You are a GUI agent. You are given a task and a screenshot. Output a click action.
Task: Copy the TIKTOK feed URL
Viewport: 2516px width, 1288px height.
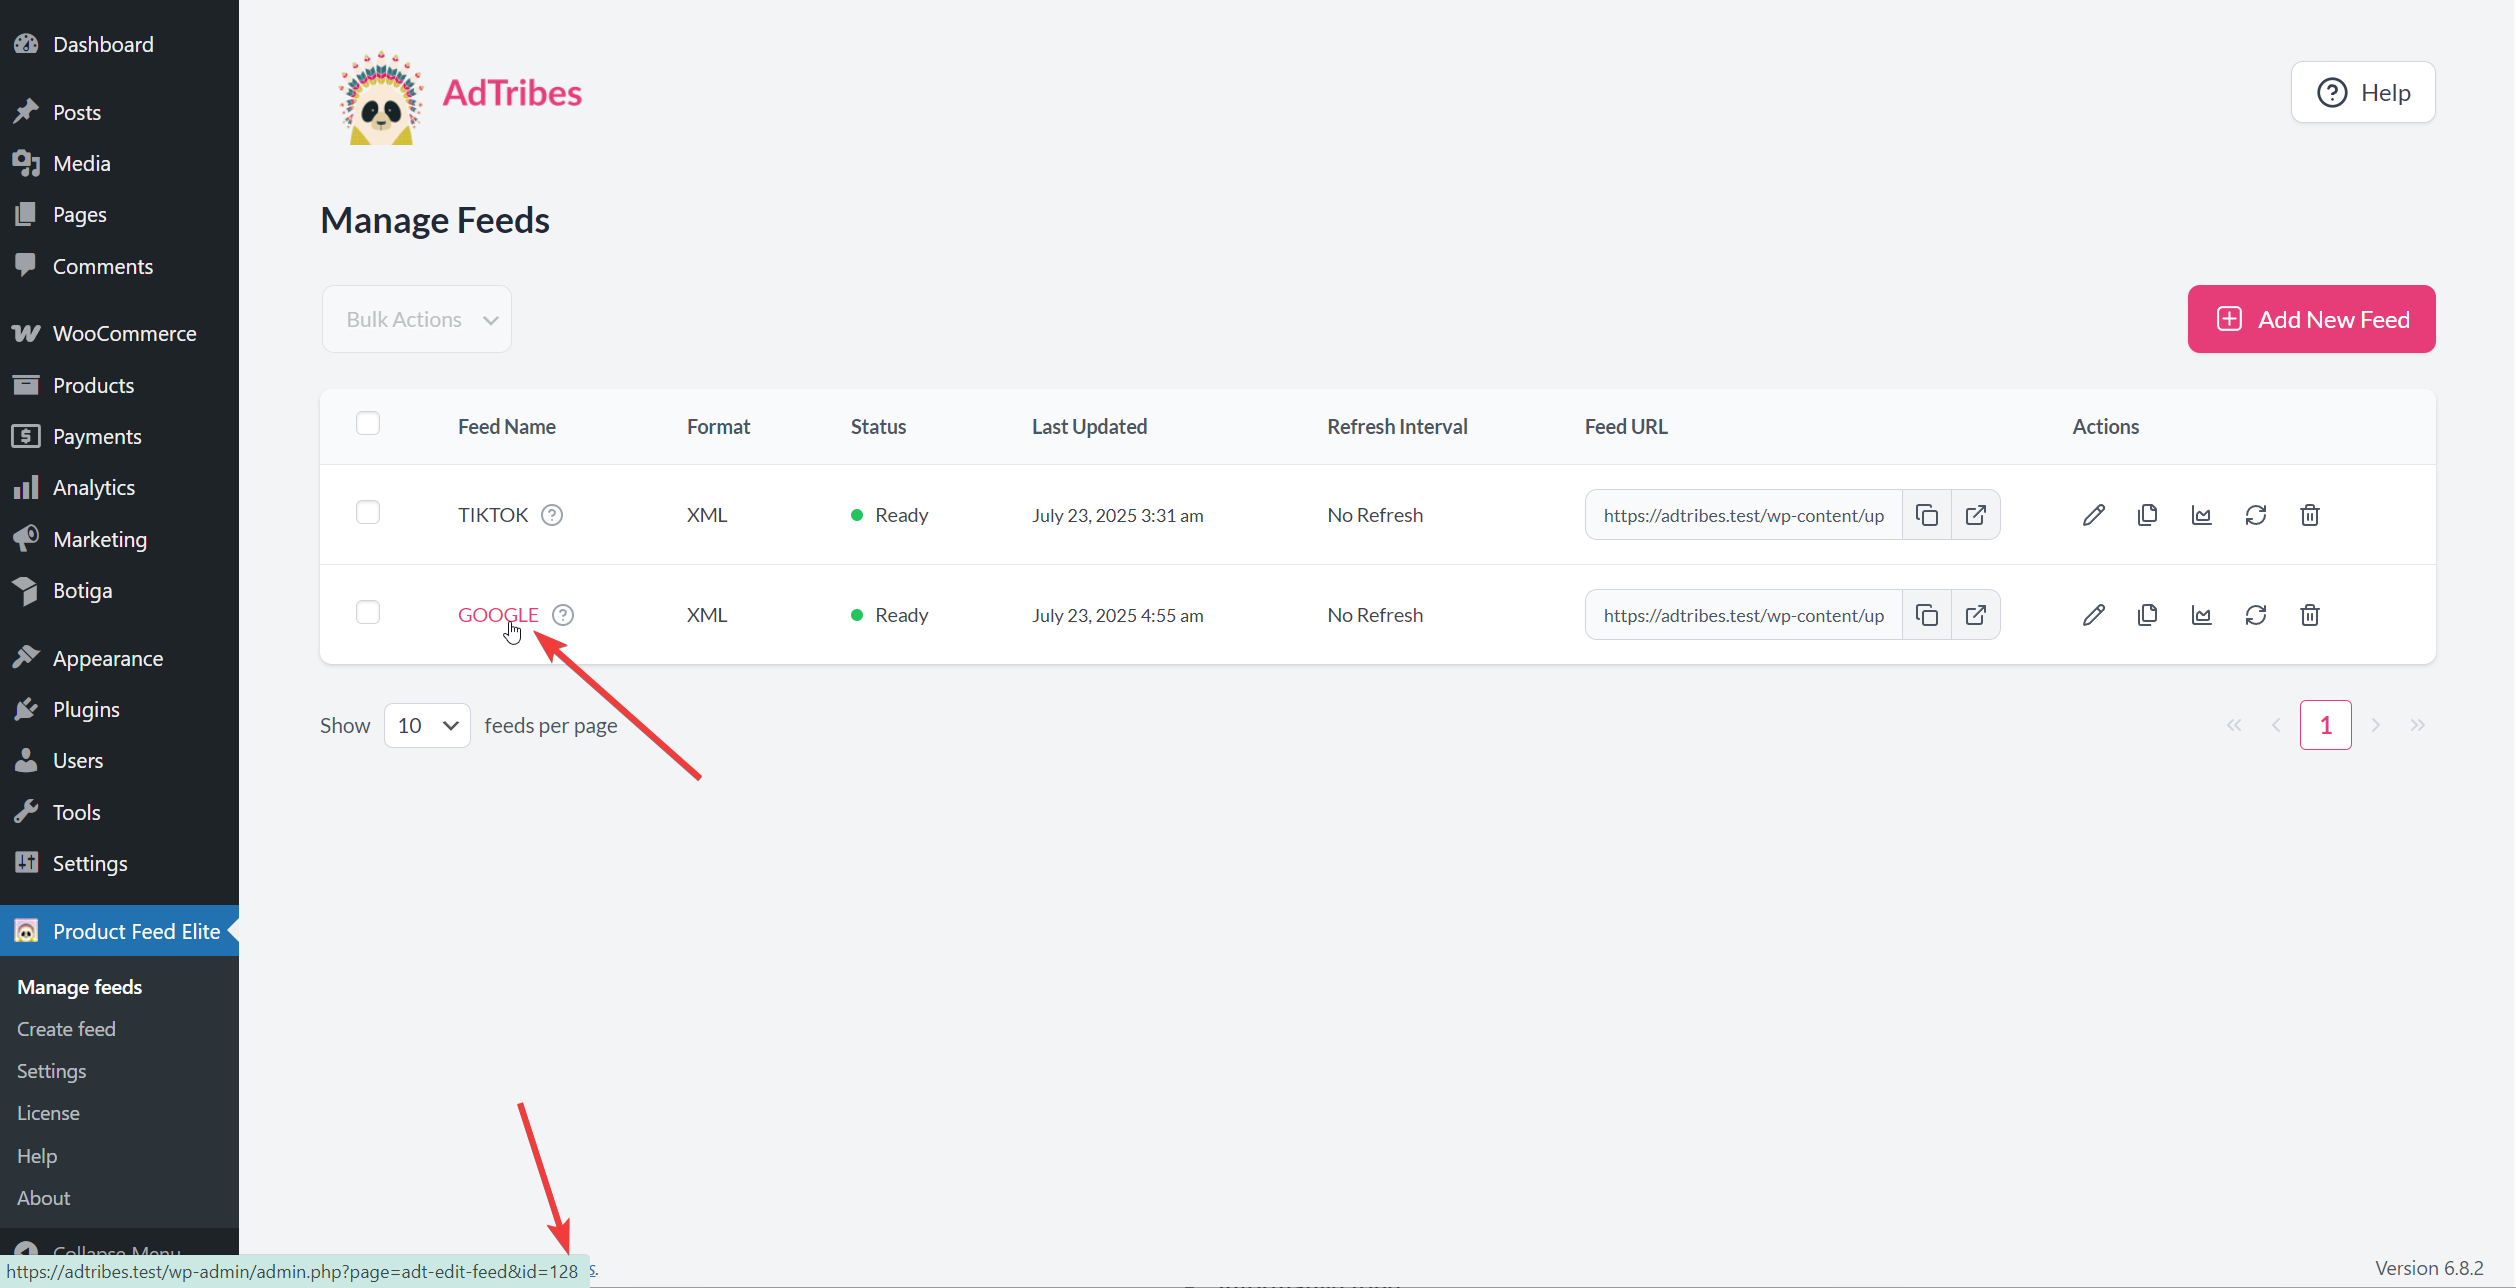click(1926, 515)
